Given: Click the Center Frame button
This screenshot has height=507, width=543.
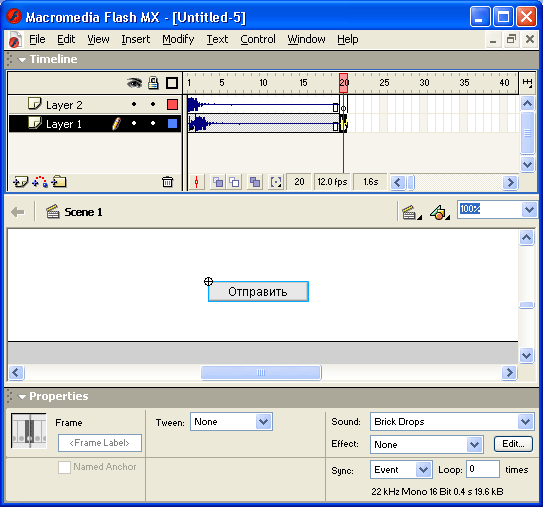Looking at the screenshot, I should point(197,182).
